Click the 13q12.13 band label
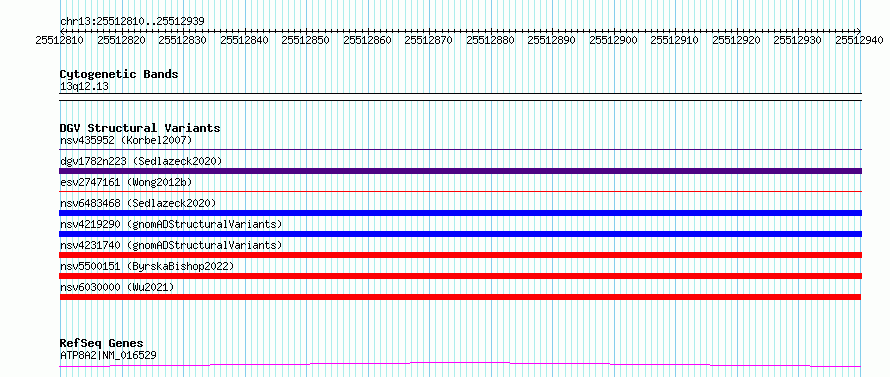 coord(84,87)
